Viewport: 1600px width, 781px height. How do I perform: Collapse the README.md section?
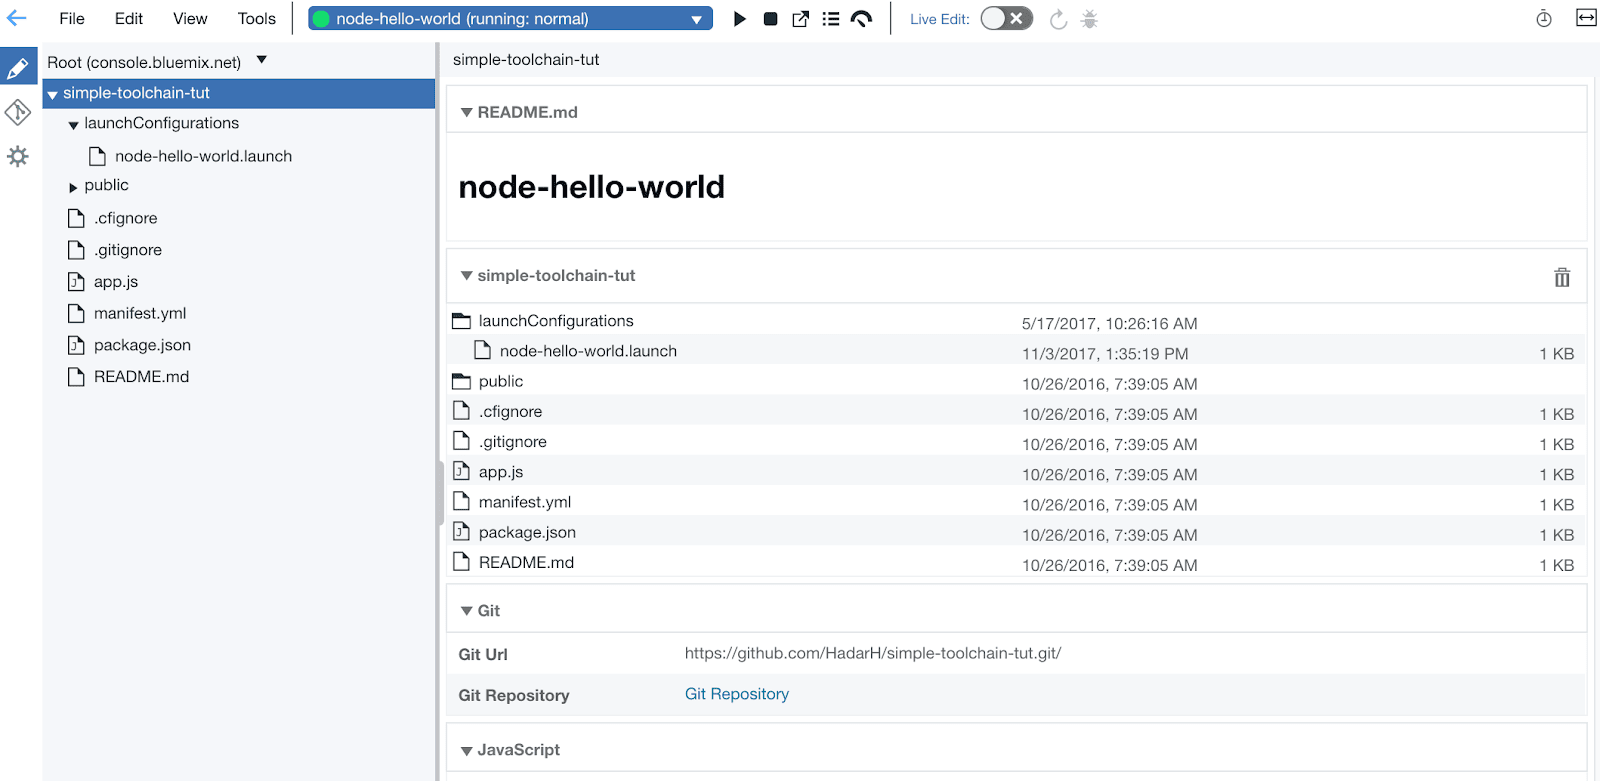(466, 112)
